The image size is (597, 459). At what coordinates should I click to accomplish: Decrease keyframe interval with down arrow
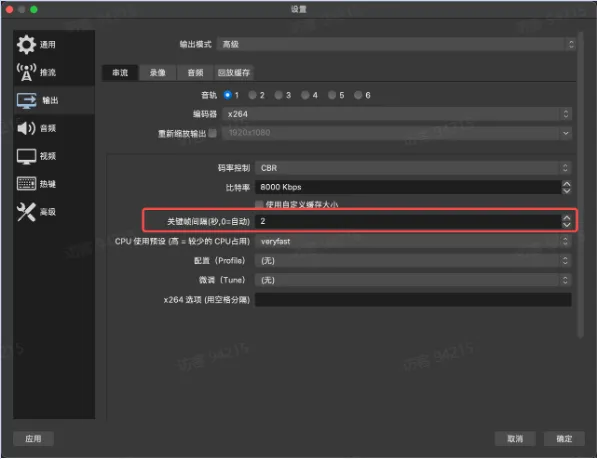[x=567, y=225]
